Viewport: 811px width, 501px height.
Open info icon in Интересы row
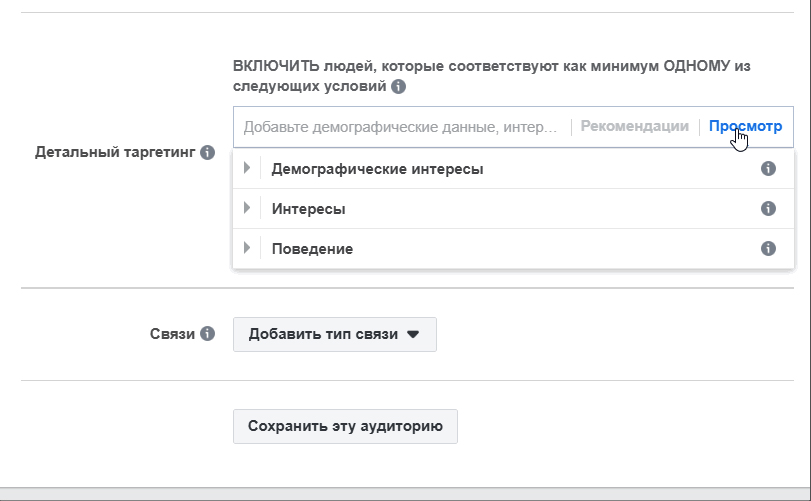[768, 209]
